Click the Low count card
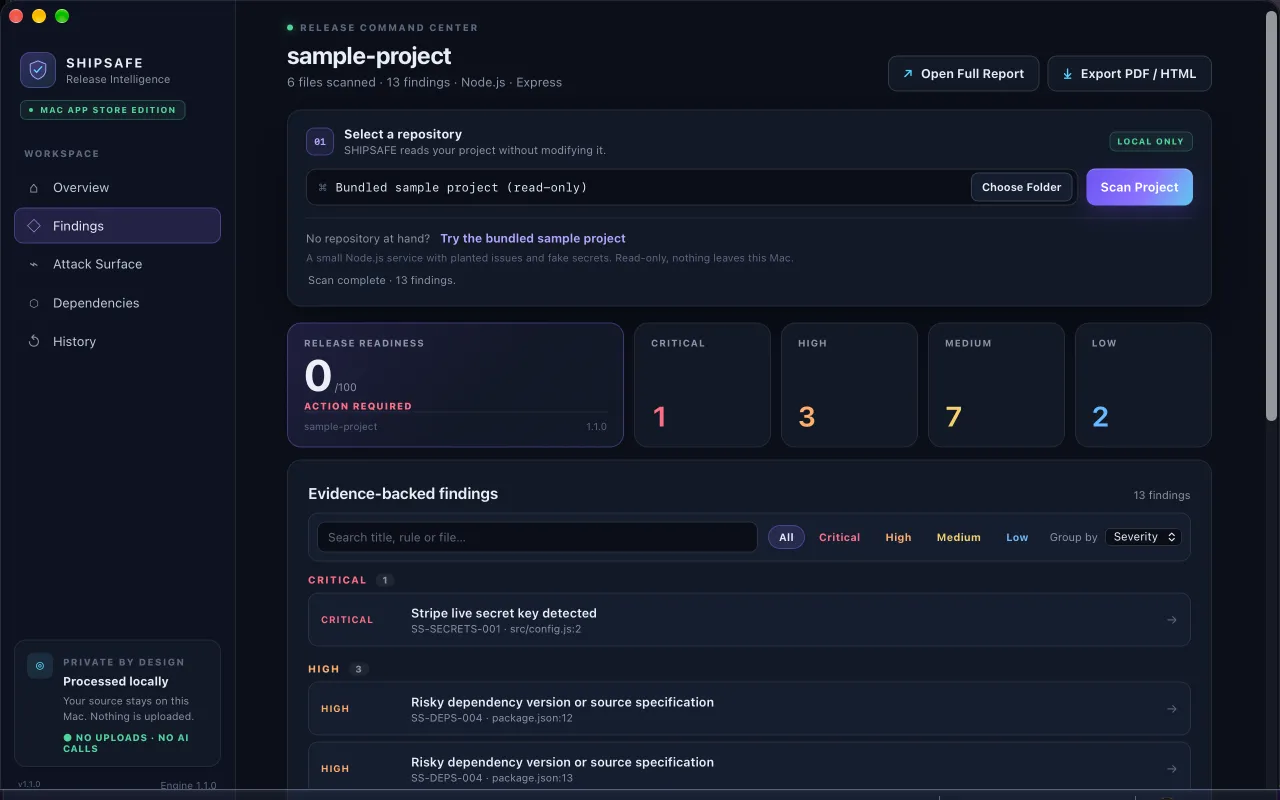This screenshot has height=800, width=1280. [1143, 384]
